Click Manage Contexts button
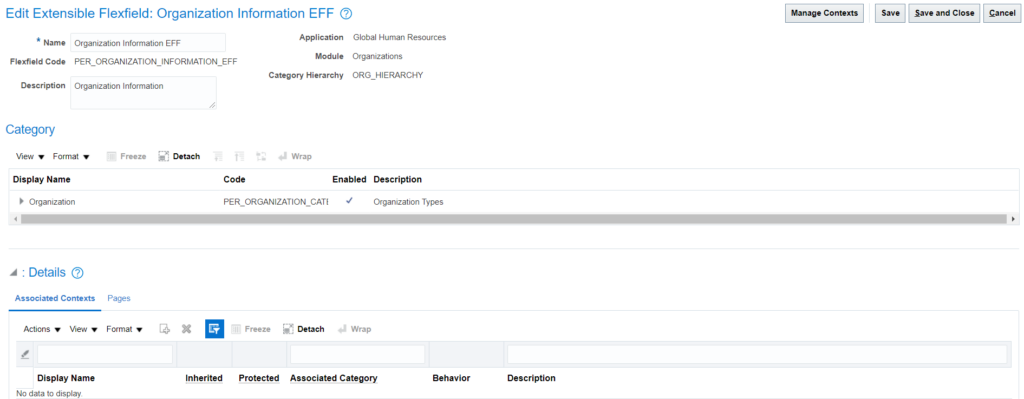 (824, 13)
